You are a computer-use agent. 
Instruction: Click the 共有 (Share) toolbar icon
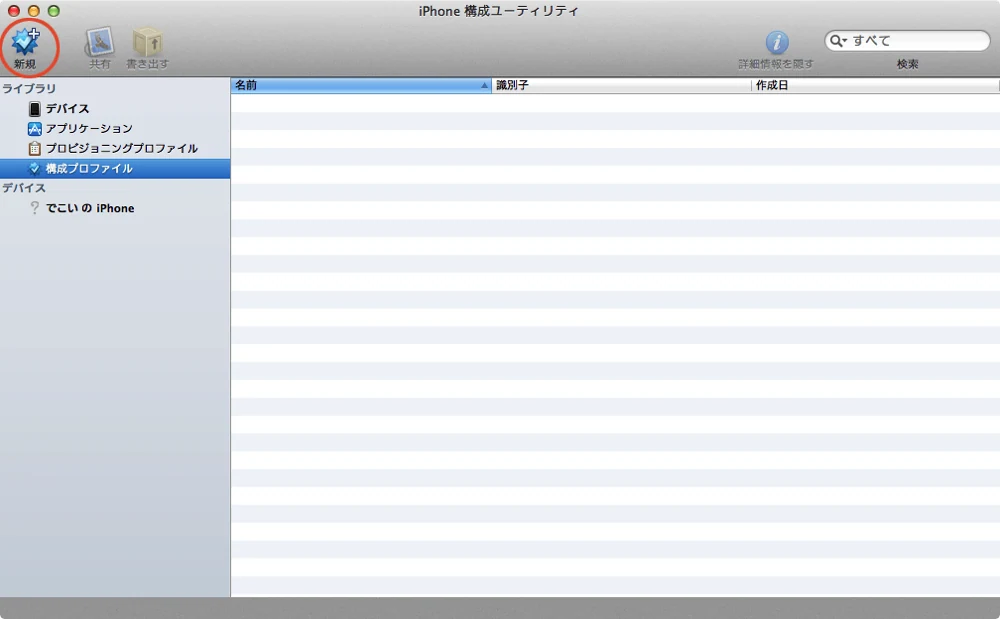[99, 42]
